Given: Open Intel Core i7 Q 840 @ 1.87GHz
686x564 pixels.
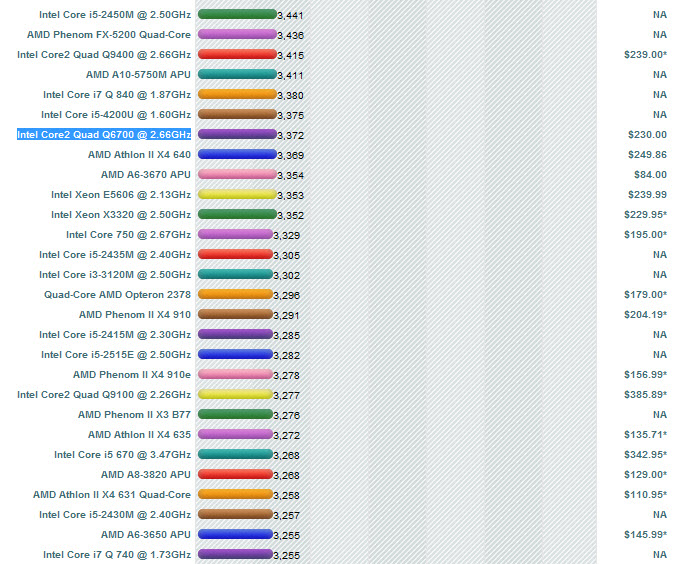Looking at the screenshot, I should coord(117,95).
